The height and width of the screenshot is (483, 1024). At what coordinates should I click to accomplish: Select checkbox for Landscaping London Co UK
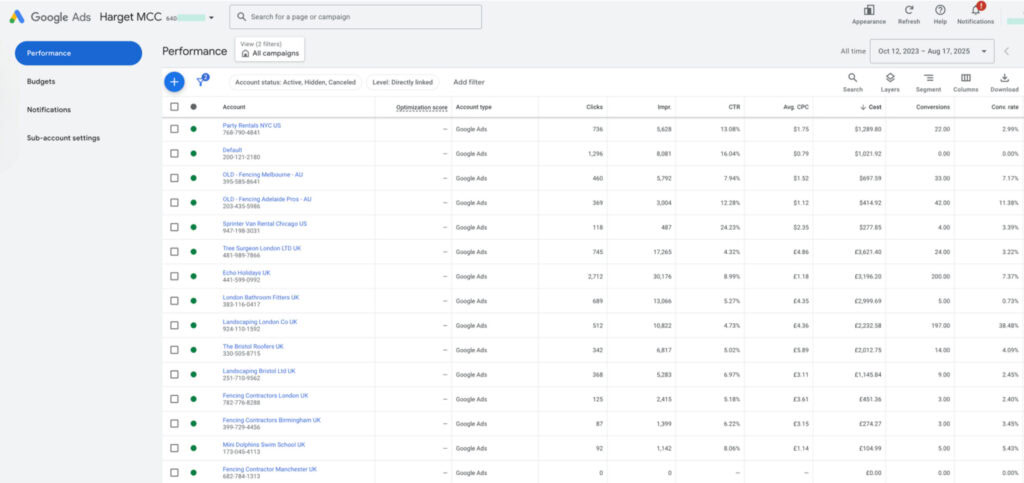[174, 325]
